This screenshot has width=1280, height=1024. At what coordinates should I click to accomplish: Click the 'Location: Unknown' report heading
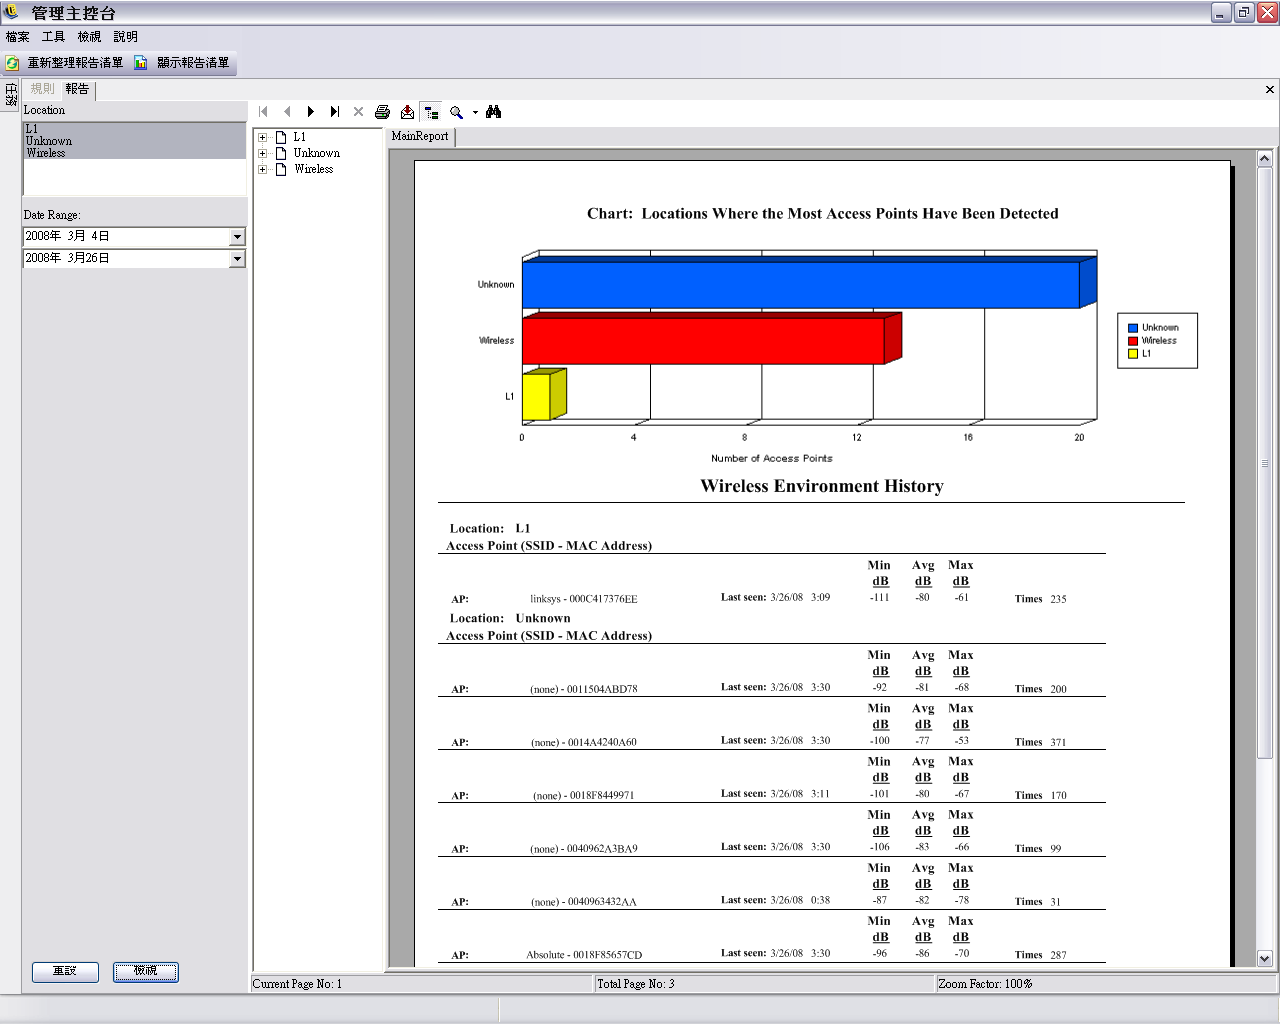tap(510, 618)
